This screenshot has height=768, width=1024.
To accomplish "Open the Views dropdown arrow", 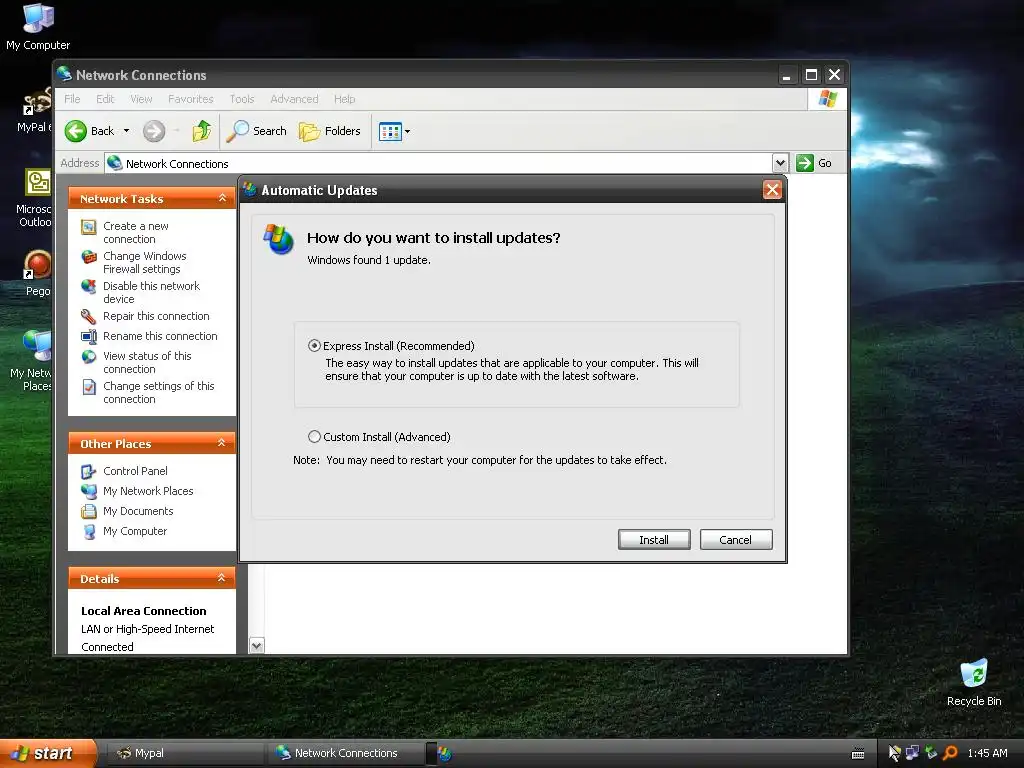I will pyautogui.click(x=408, y=131).
